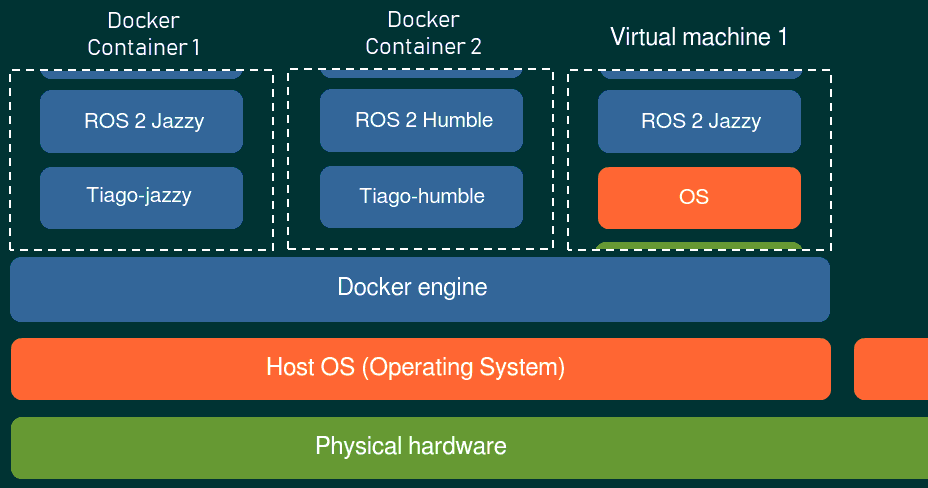
Task: Click the dashed bottom border of Docker Container 2
Action: point(420,249)
